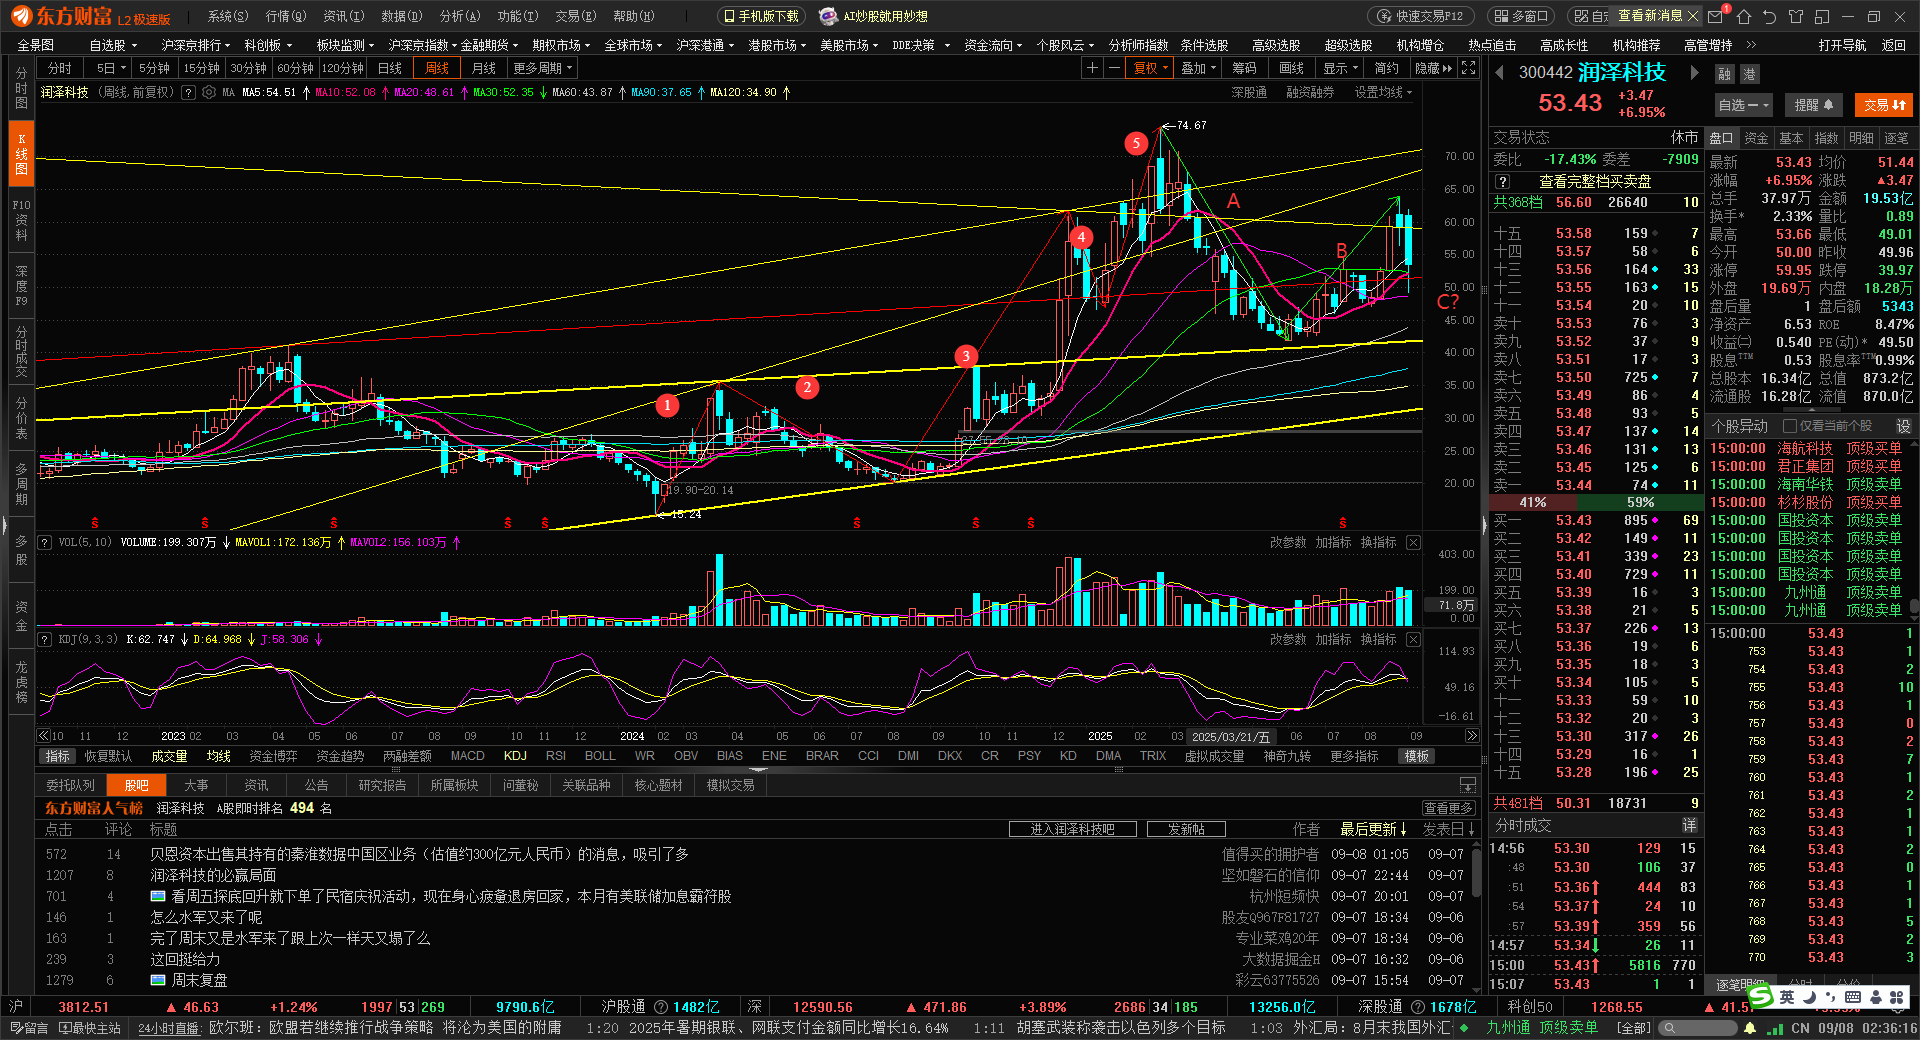
Task: Click the question mark beside full order book
Action: pyautogui.click(x=1502, y=181)
